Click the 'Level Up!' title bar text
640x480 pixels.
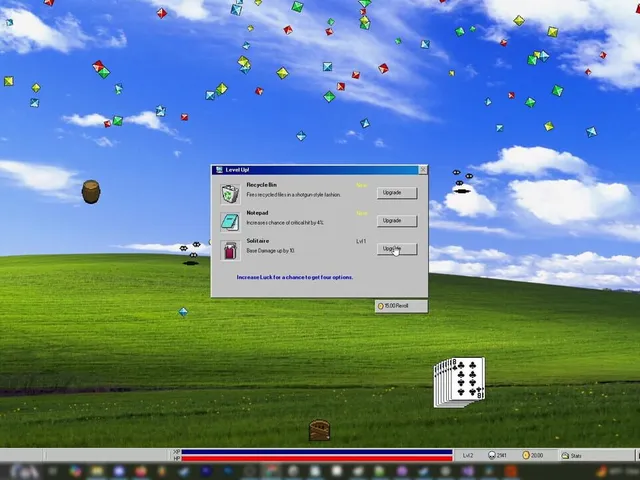coord(237,170)
